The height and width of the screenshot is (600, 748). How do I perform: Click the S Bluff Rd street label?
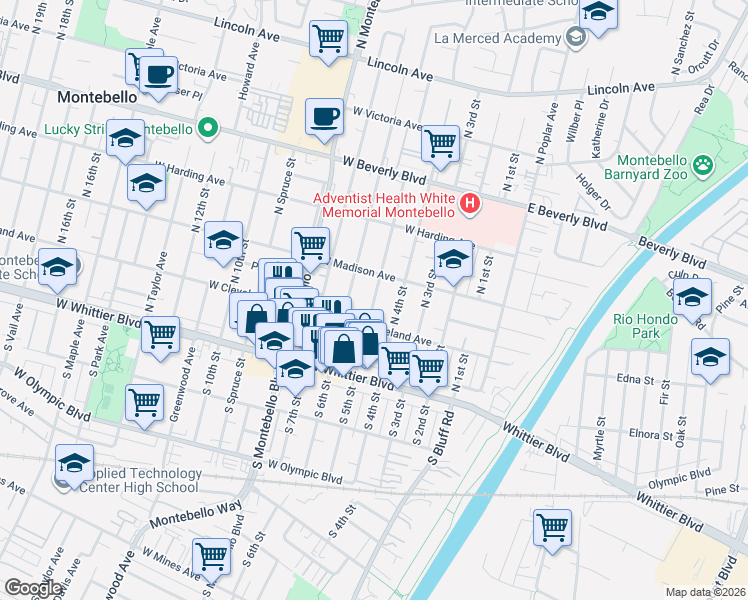[x=442, y=439]
